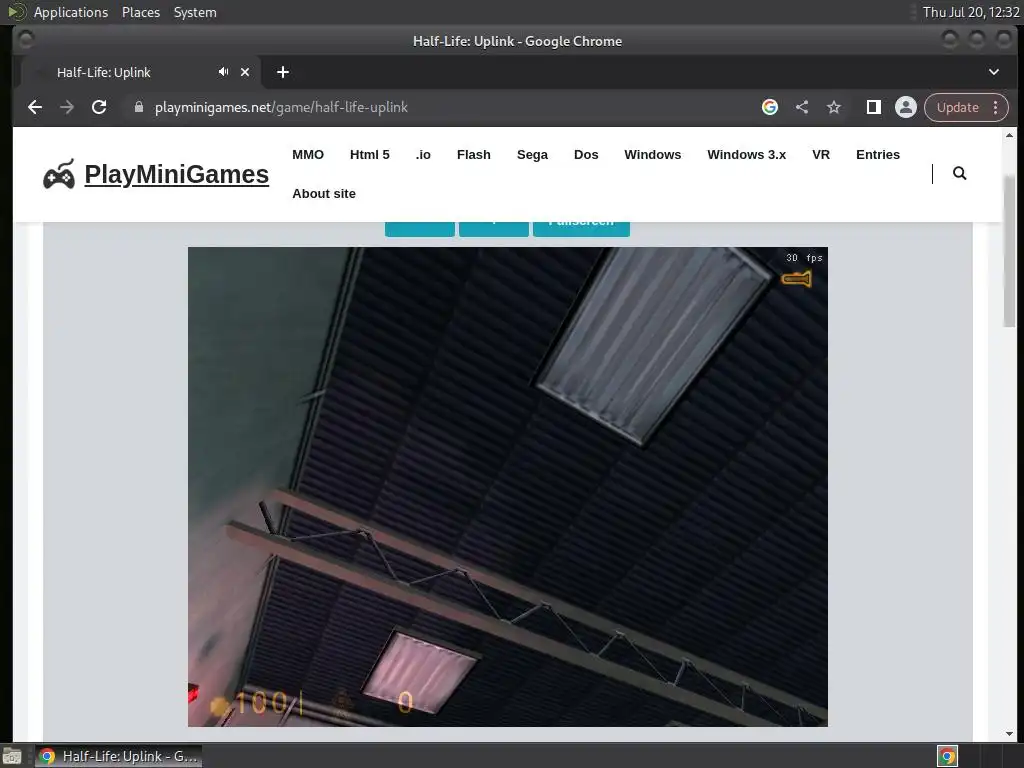
Task: Click the forward navigation arrow
Action: (x=67, y=107)
